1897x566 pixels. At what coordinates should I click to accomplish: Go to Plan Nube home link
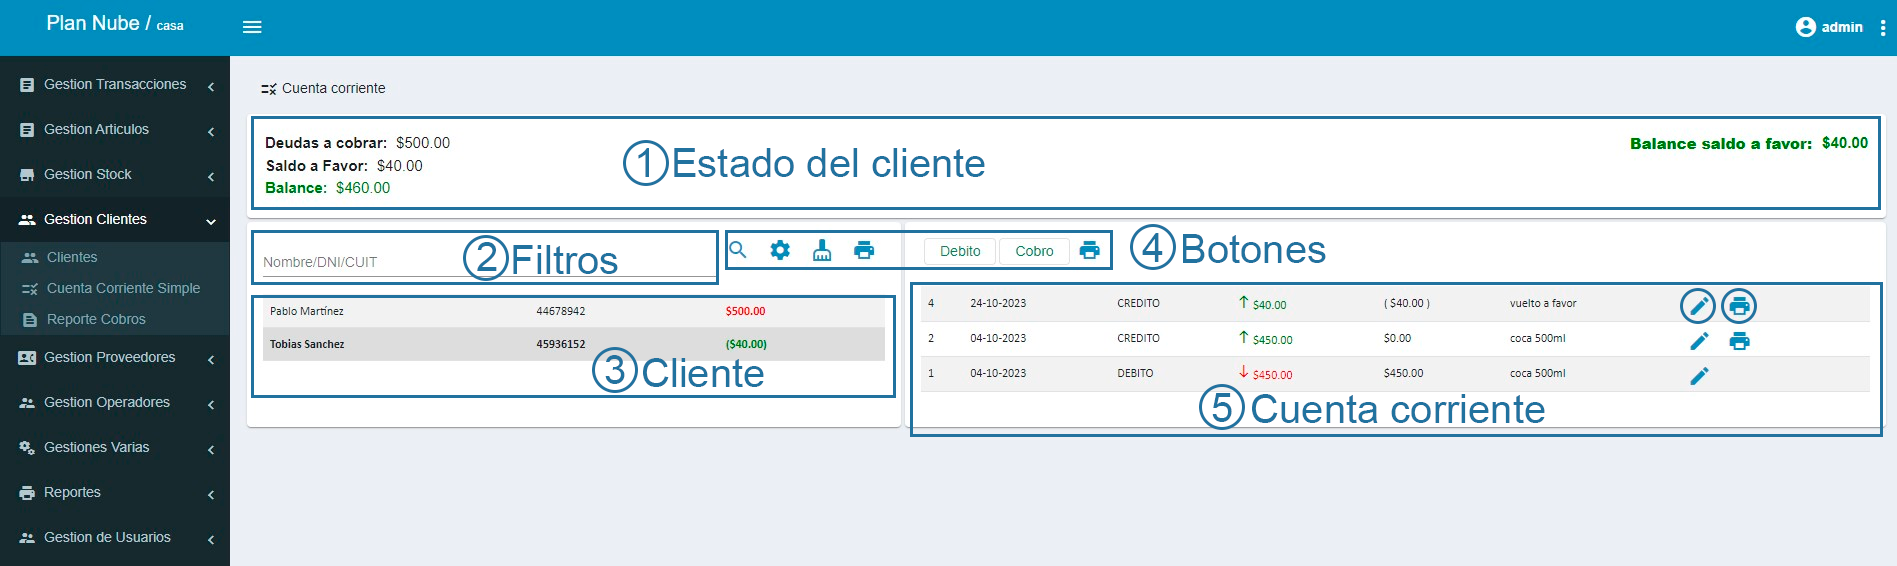(x=115, y=24)
